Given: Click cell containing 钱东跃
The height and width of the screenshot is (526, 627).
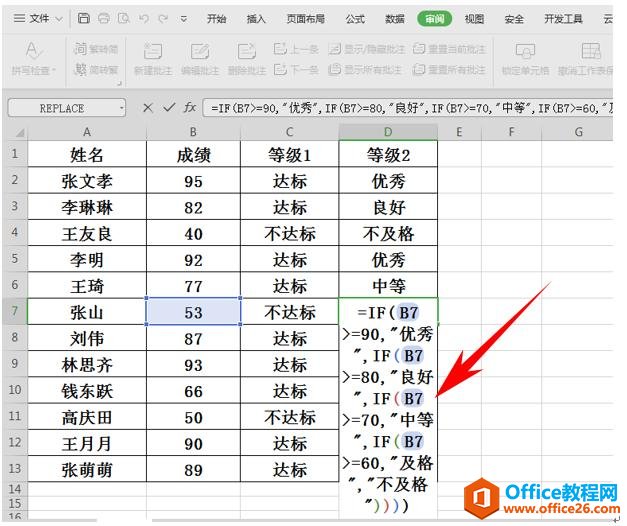Looking at the screenshot, I should click(x=87, y=390).
